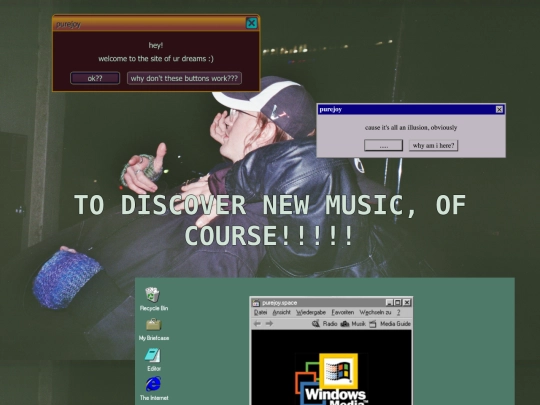Close the blue-titled purejoy dialog
This screenshot has width=540, height=405.
[x=499, y=110]
